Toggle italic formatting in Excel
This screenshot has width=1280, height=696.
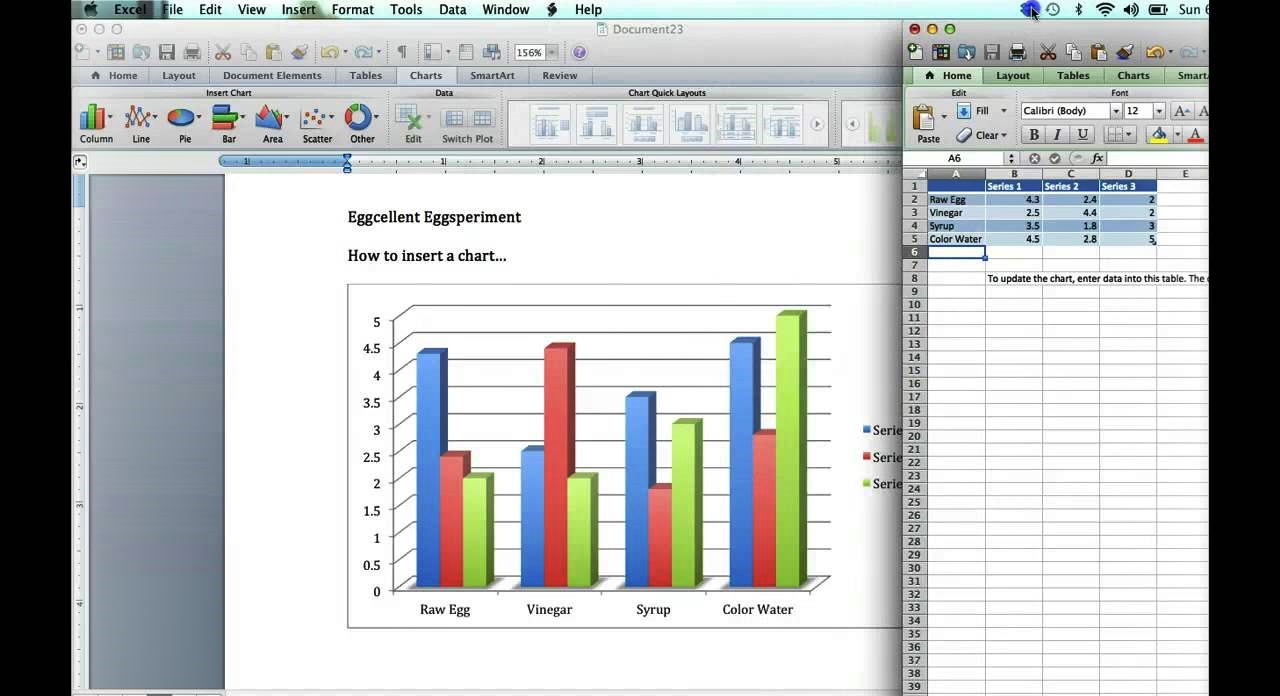tap(1057, 134)
